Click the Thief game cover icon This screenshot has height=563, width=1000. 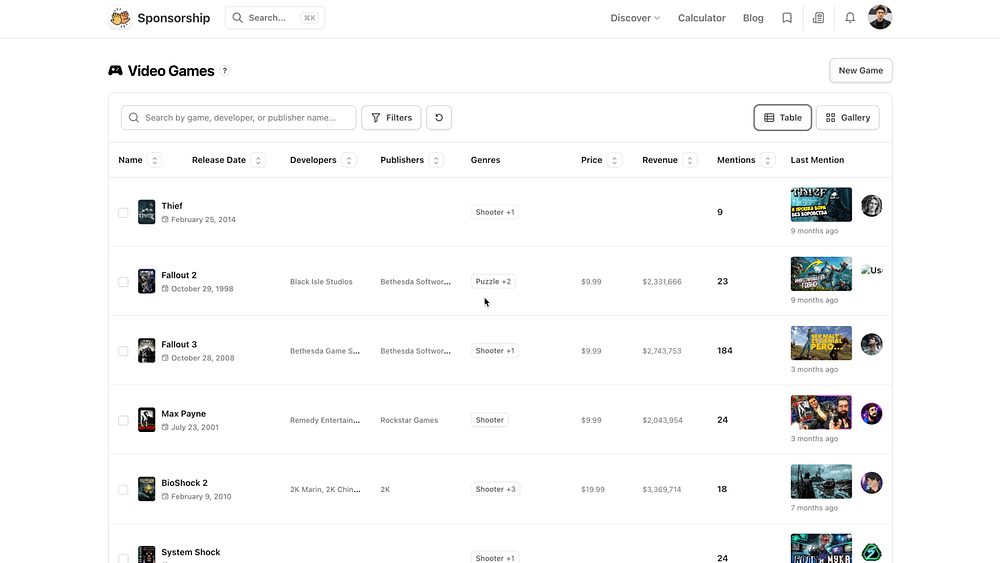[147, 212]
